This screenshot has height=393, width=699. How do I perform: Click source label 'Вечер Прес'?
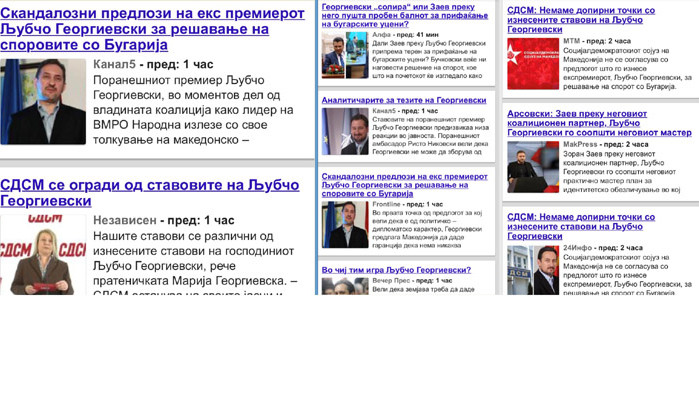[391, 280]
